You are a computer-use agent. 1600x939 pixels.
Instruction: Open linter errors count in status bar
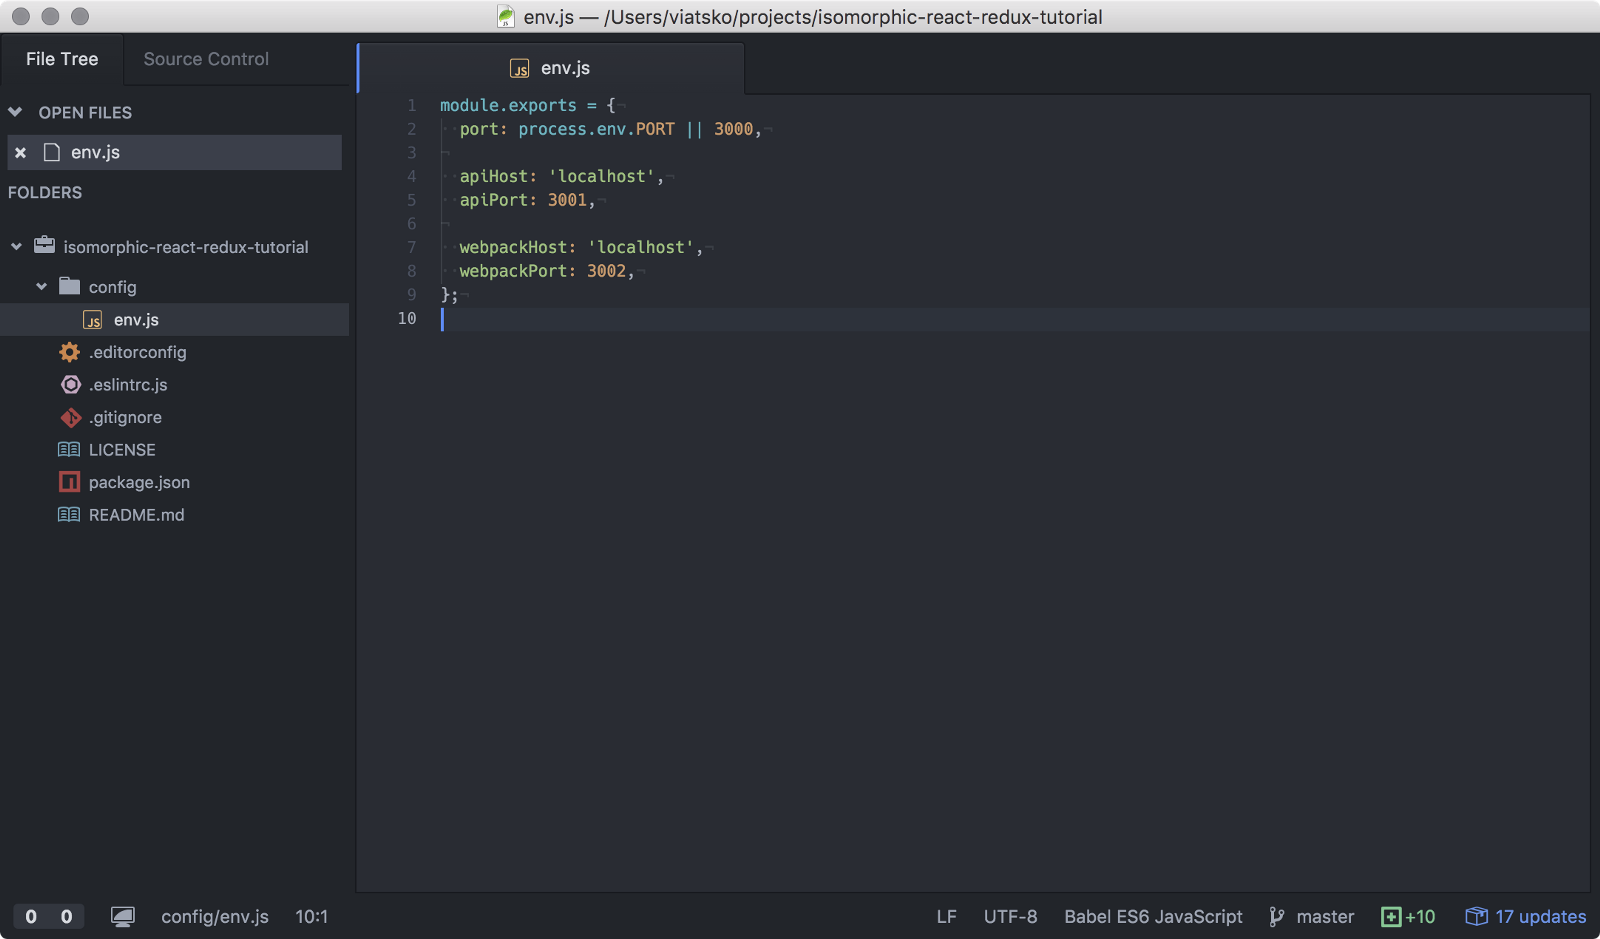pyautogui.click(x=31, y=917)
